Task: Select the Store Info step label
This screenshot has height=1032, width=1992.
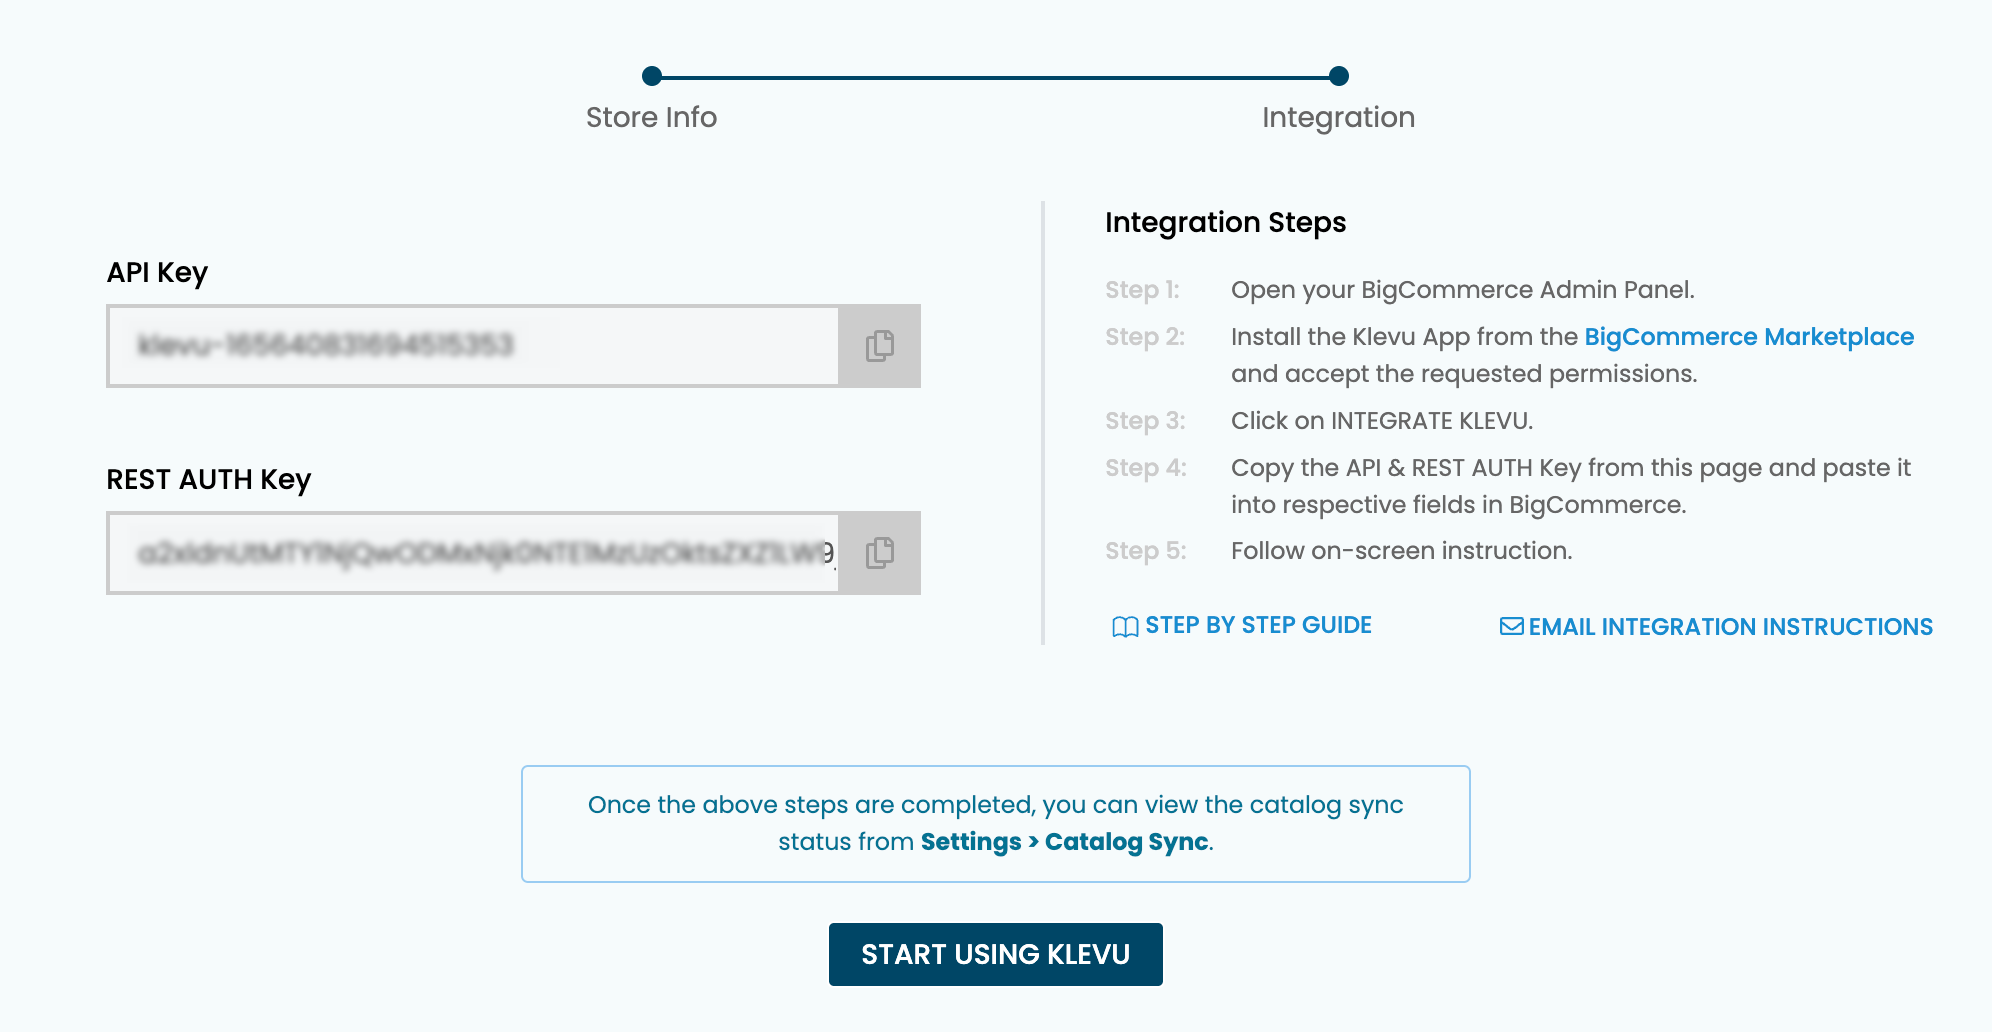Action: click(651, 118)
